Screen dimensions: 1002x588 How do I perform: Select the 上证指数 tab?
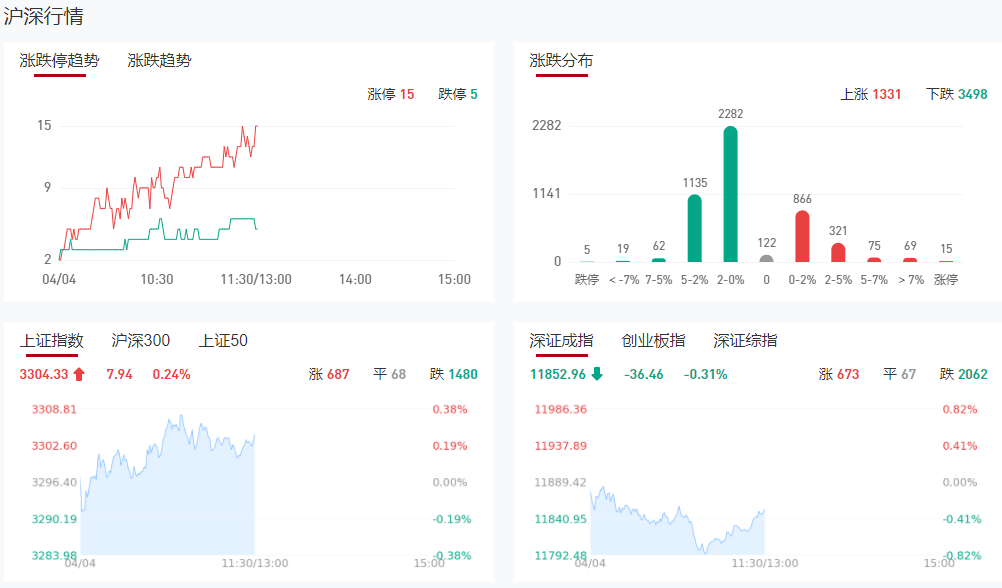[x=51, y=341]
